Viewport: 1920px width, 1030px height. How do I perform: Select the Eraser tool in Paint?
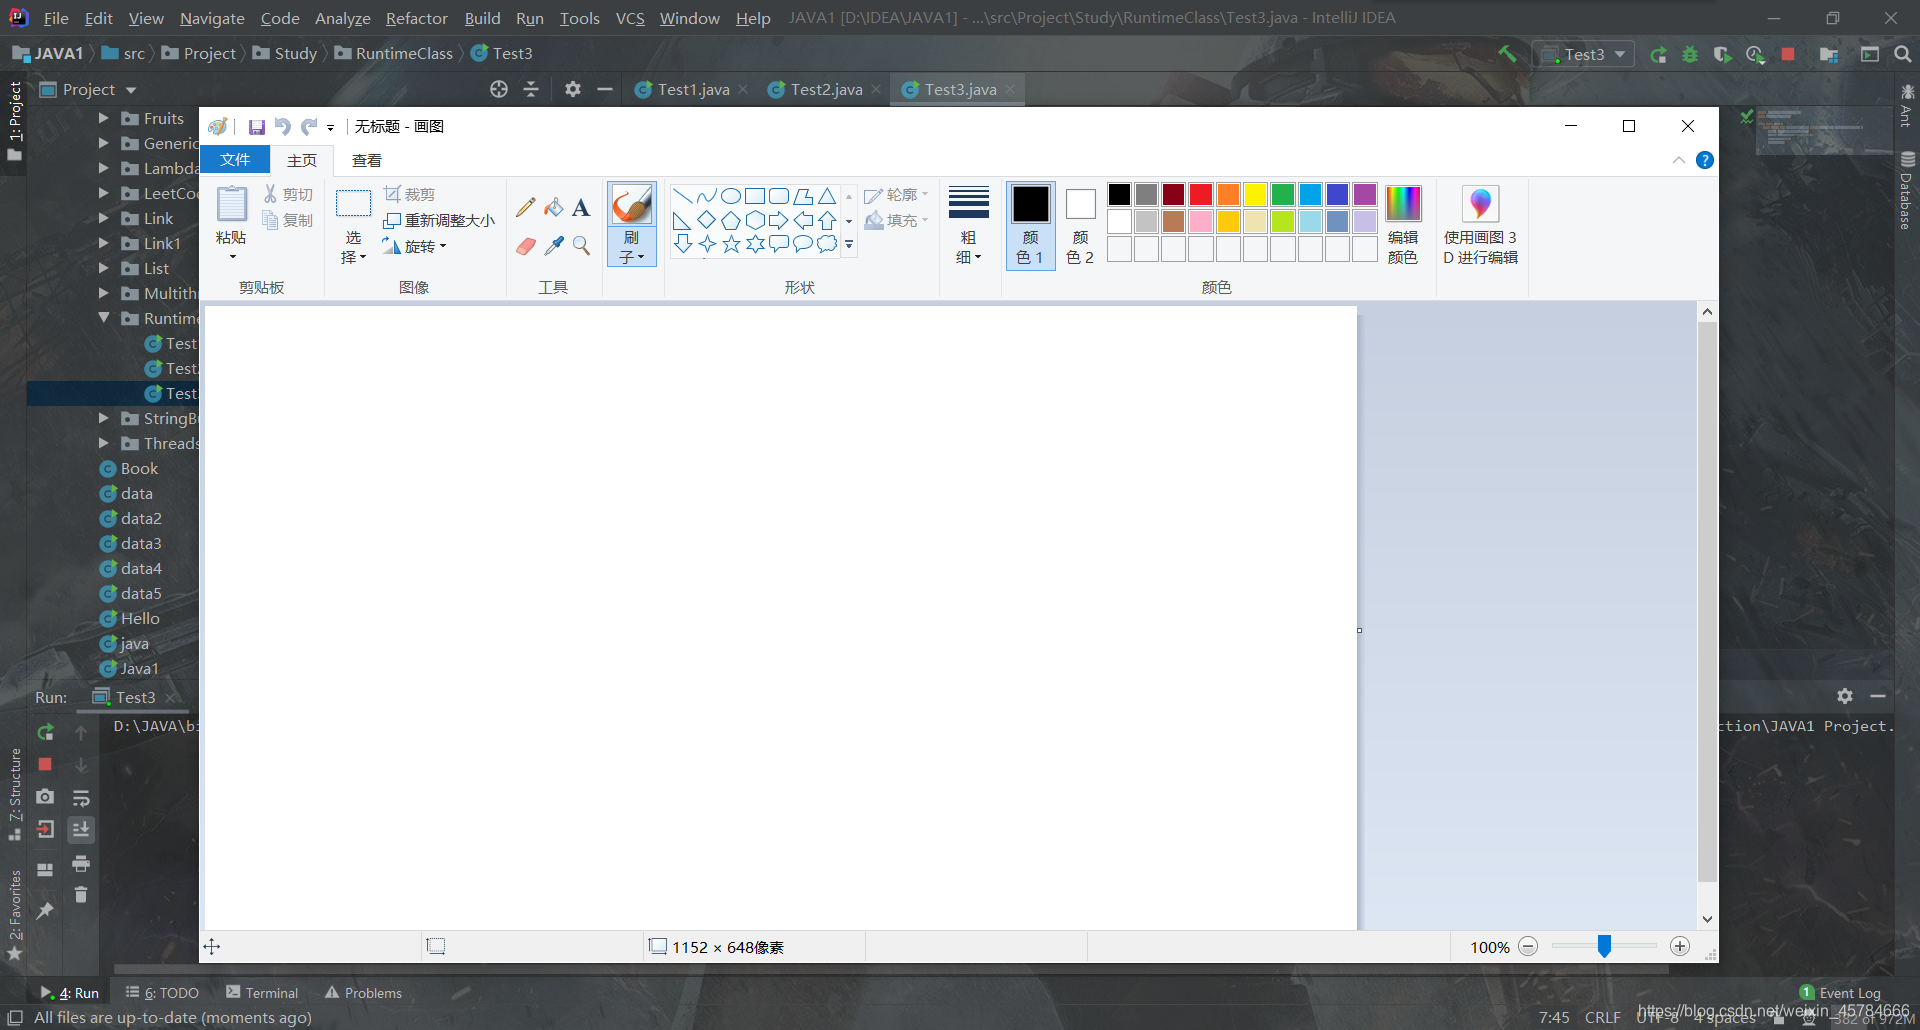point(525,246)
